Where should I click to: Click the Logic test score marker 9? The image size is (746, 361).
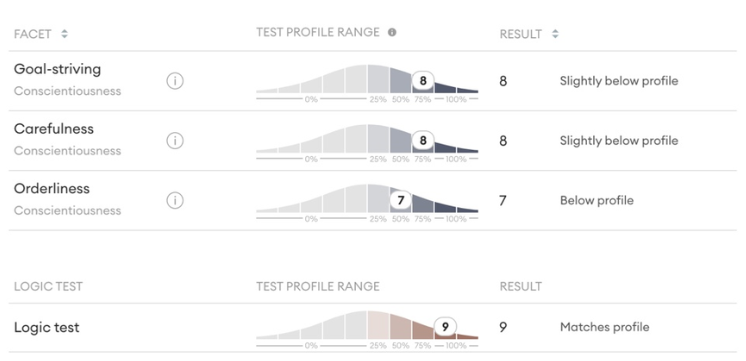445,327
